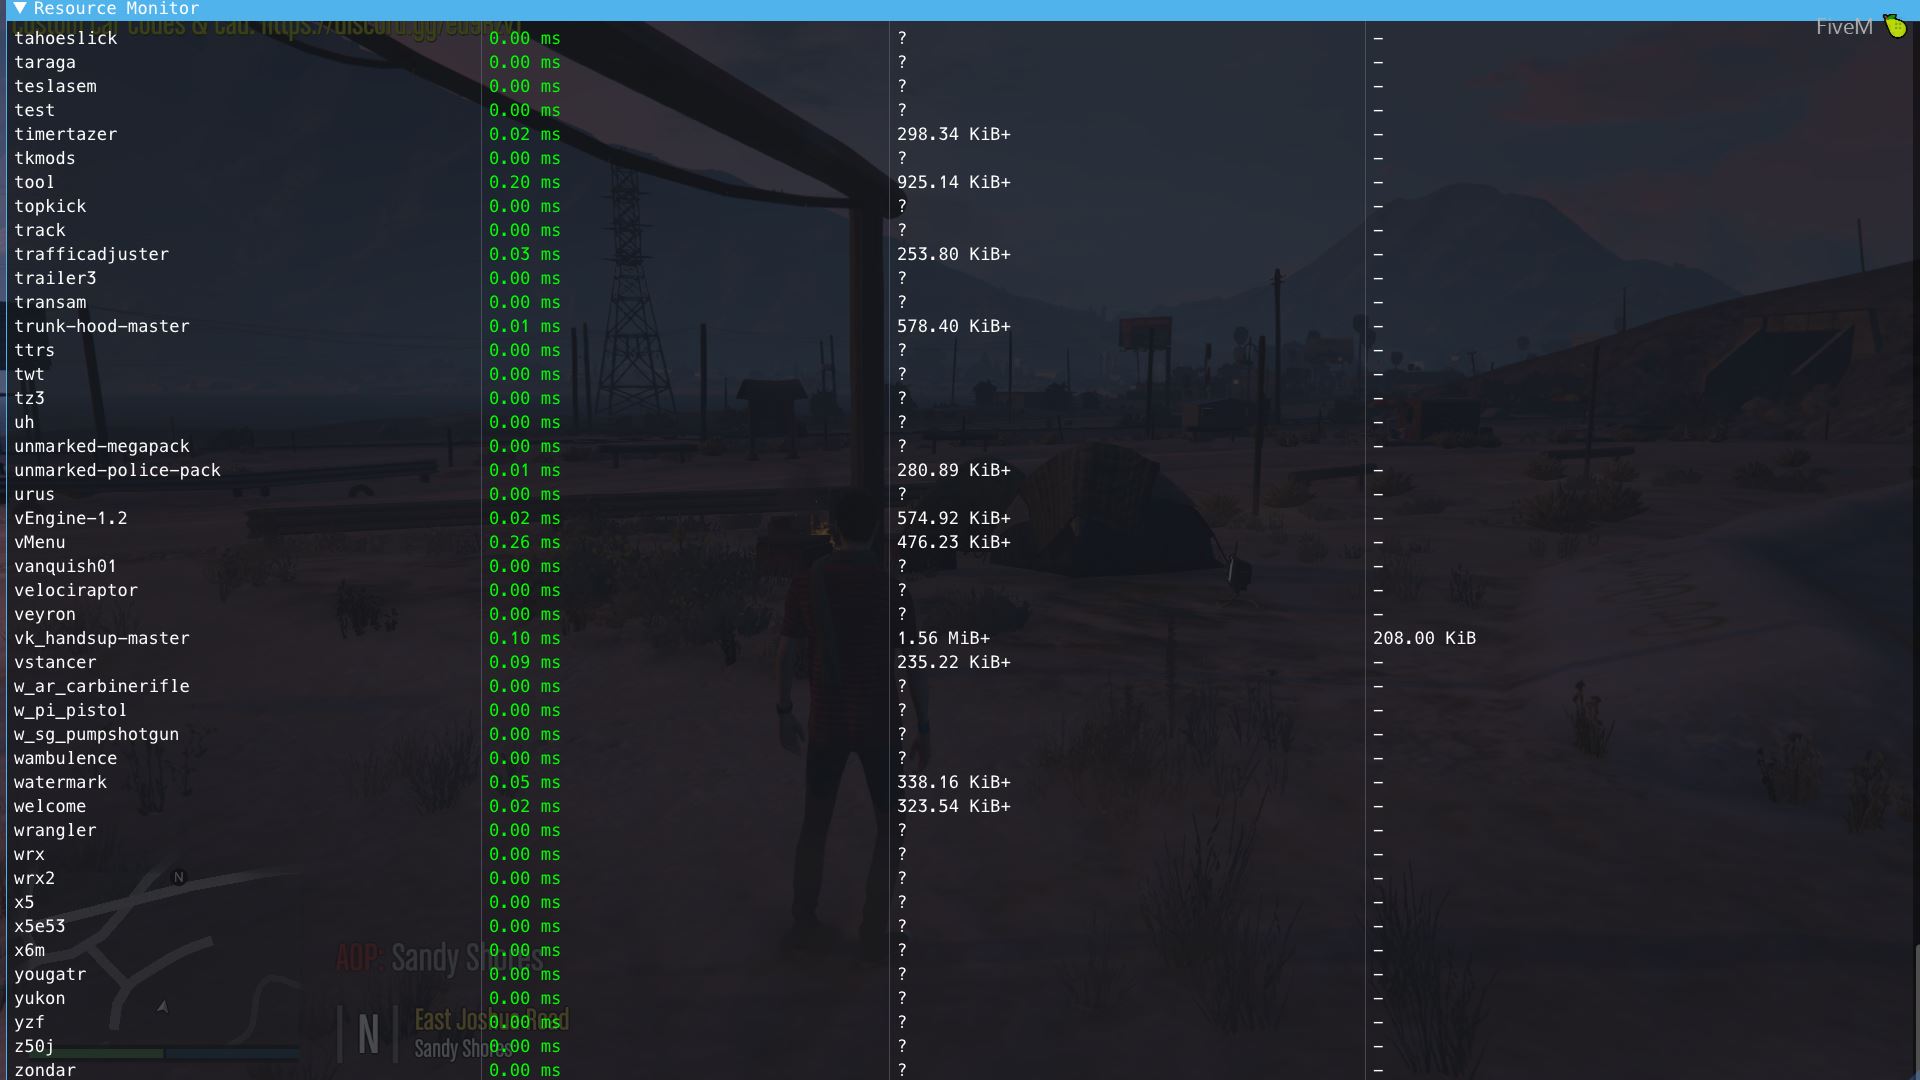Click the 298.34 KiB+ memory value
Image resolution: width=1920 pixels, height=1080 pixels.
pyautogui.click(x=954, y=134)
